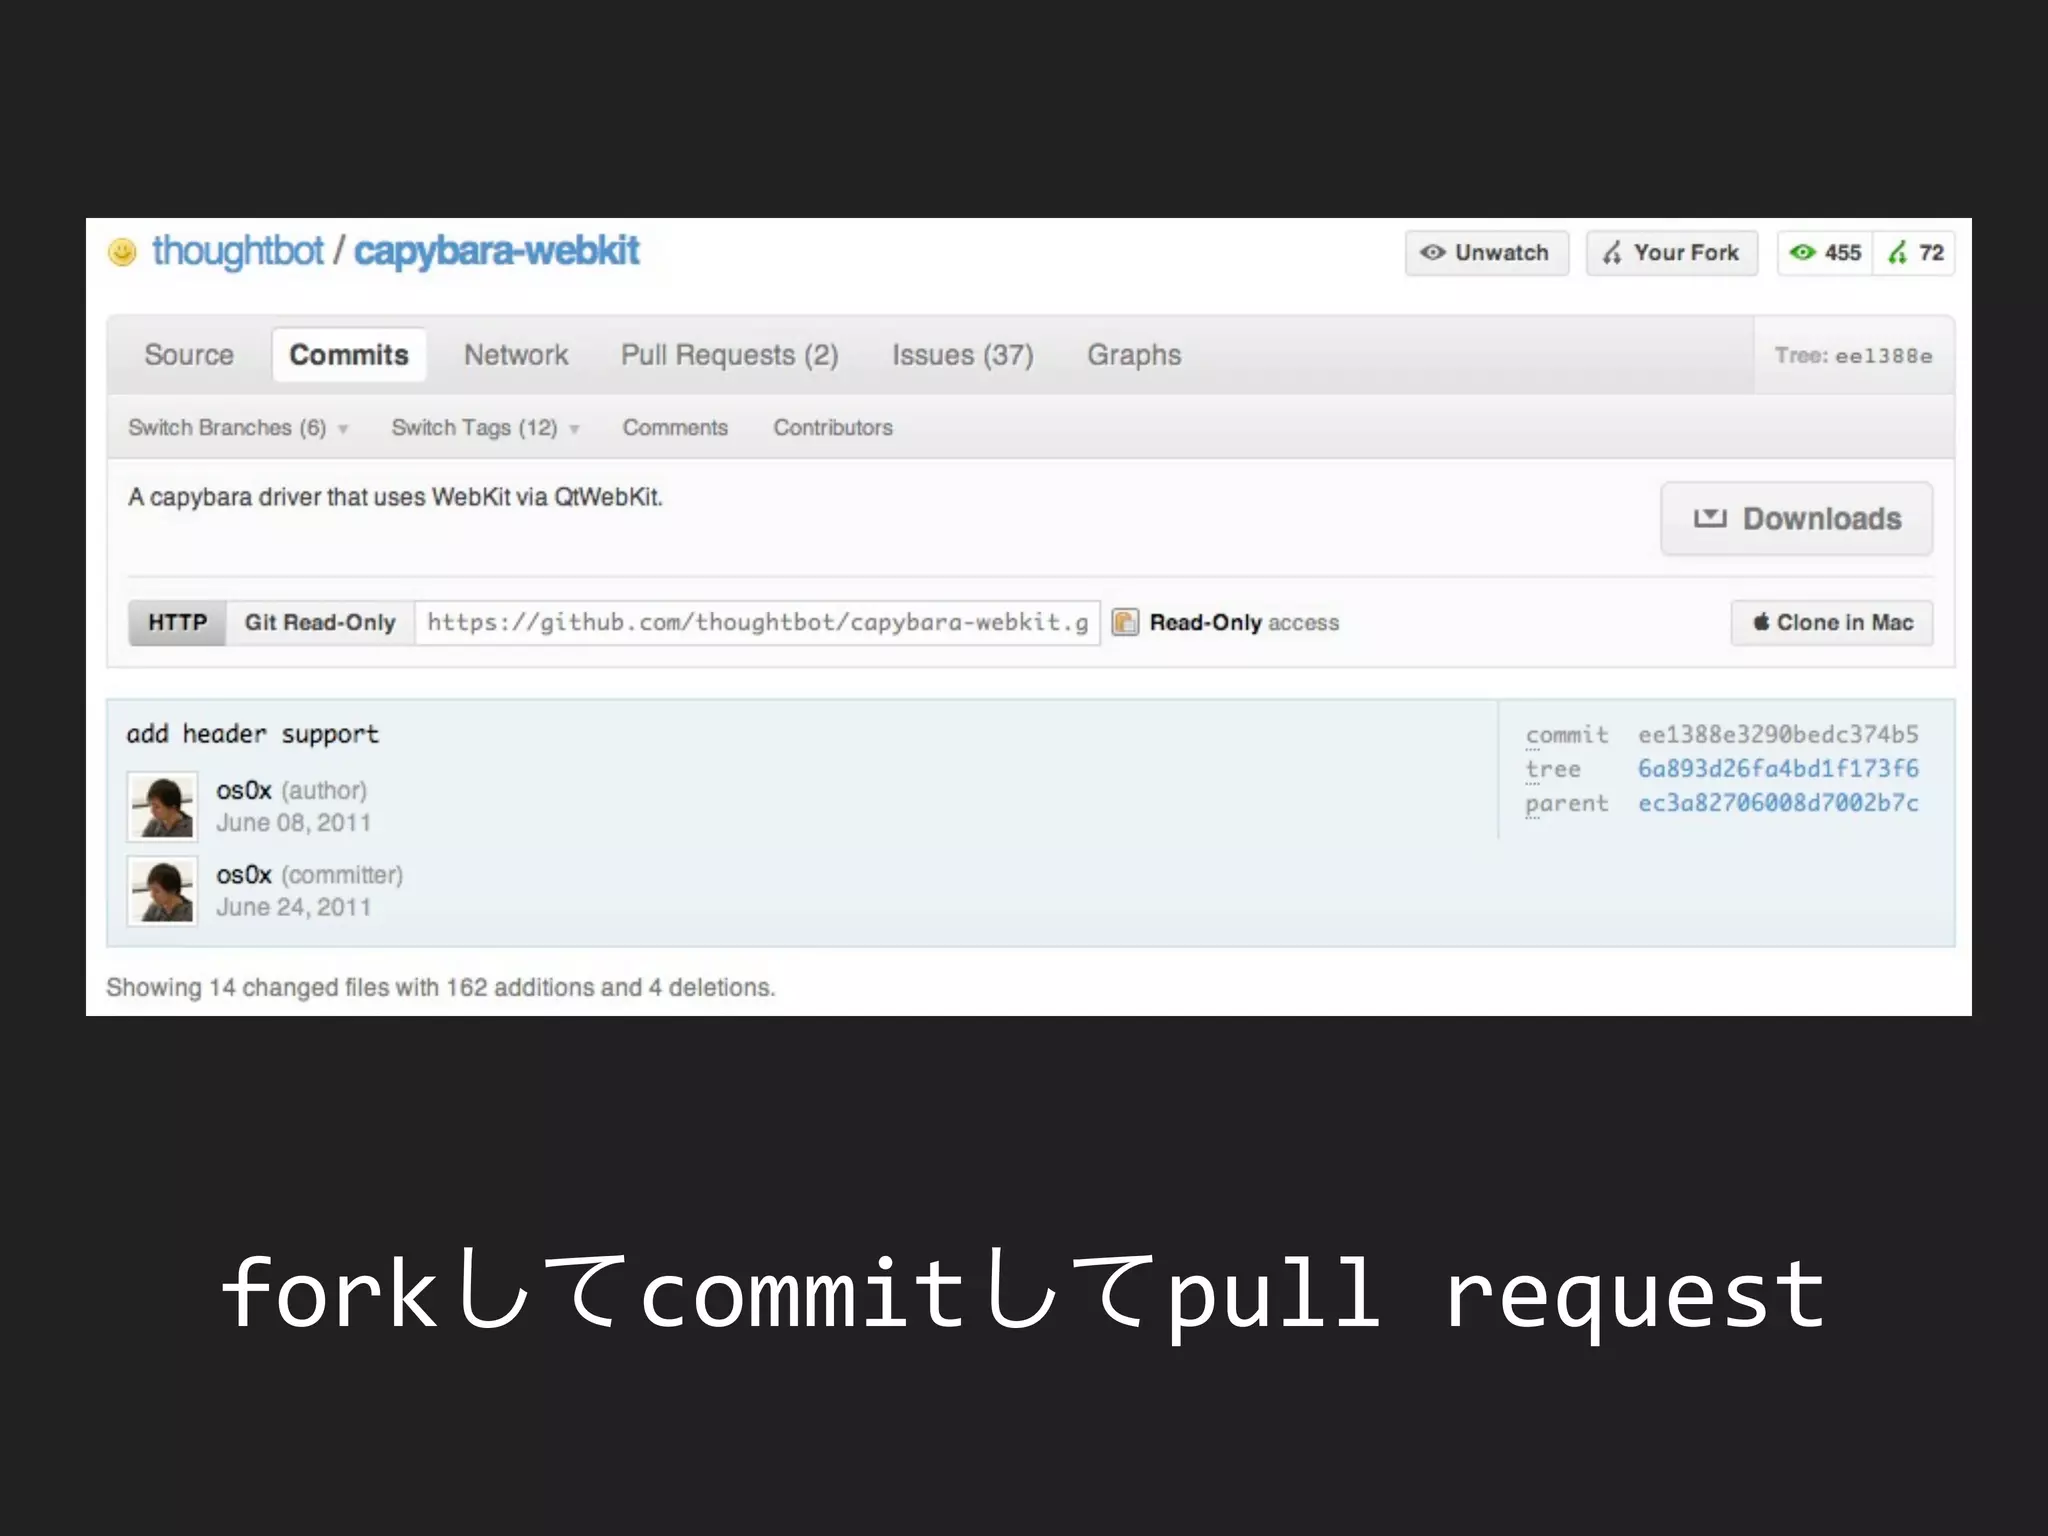Screen dimensions: 2048x1536
Task: Click the smiley face repository icon
Action: point(122,252)
